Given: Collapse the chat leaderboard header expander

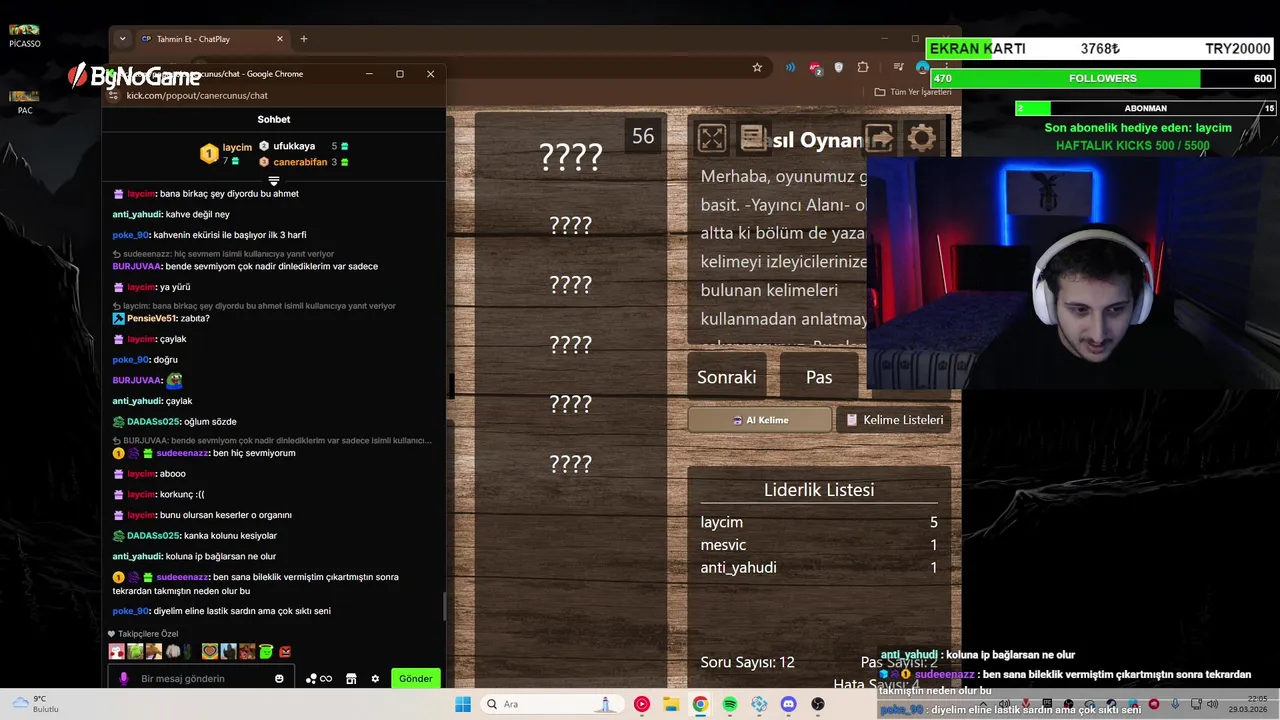Looking at the screenshot, I should [273, 181].
